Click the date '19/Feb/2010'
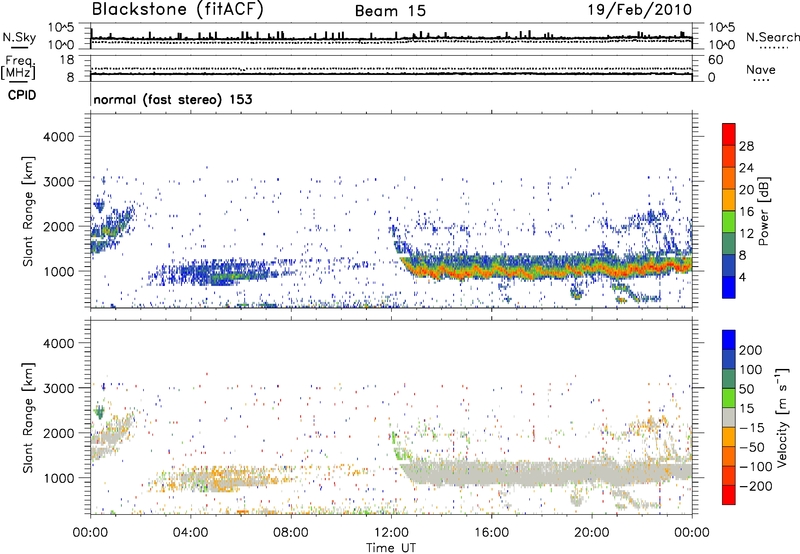The height and width of the screenshot is (554, 800). tap(640, 10)
